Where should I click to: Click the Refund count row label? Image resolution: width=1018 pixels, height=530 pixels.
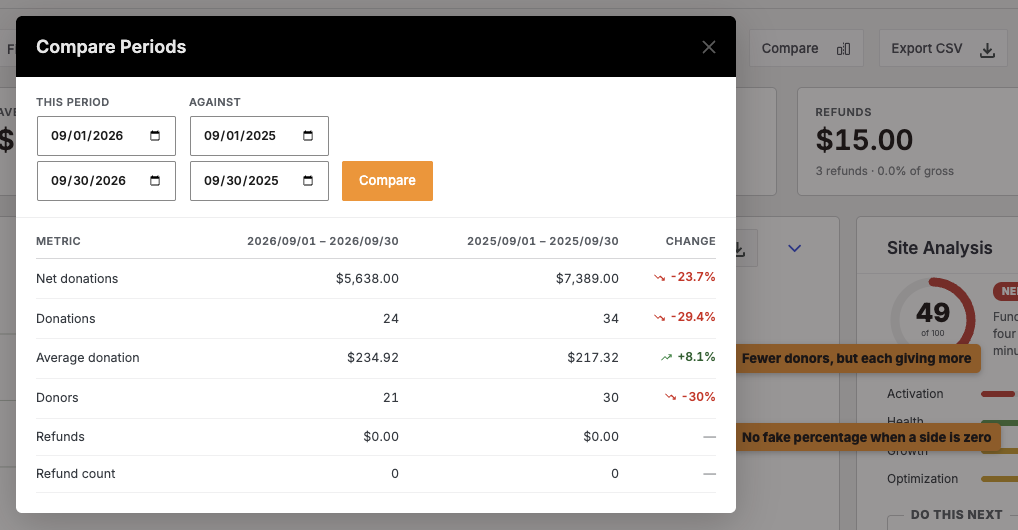pyautogui.click(x=75, y=473)
